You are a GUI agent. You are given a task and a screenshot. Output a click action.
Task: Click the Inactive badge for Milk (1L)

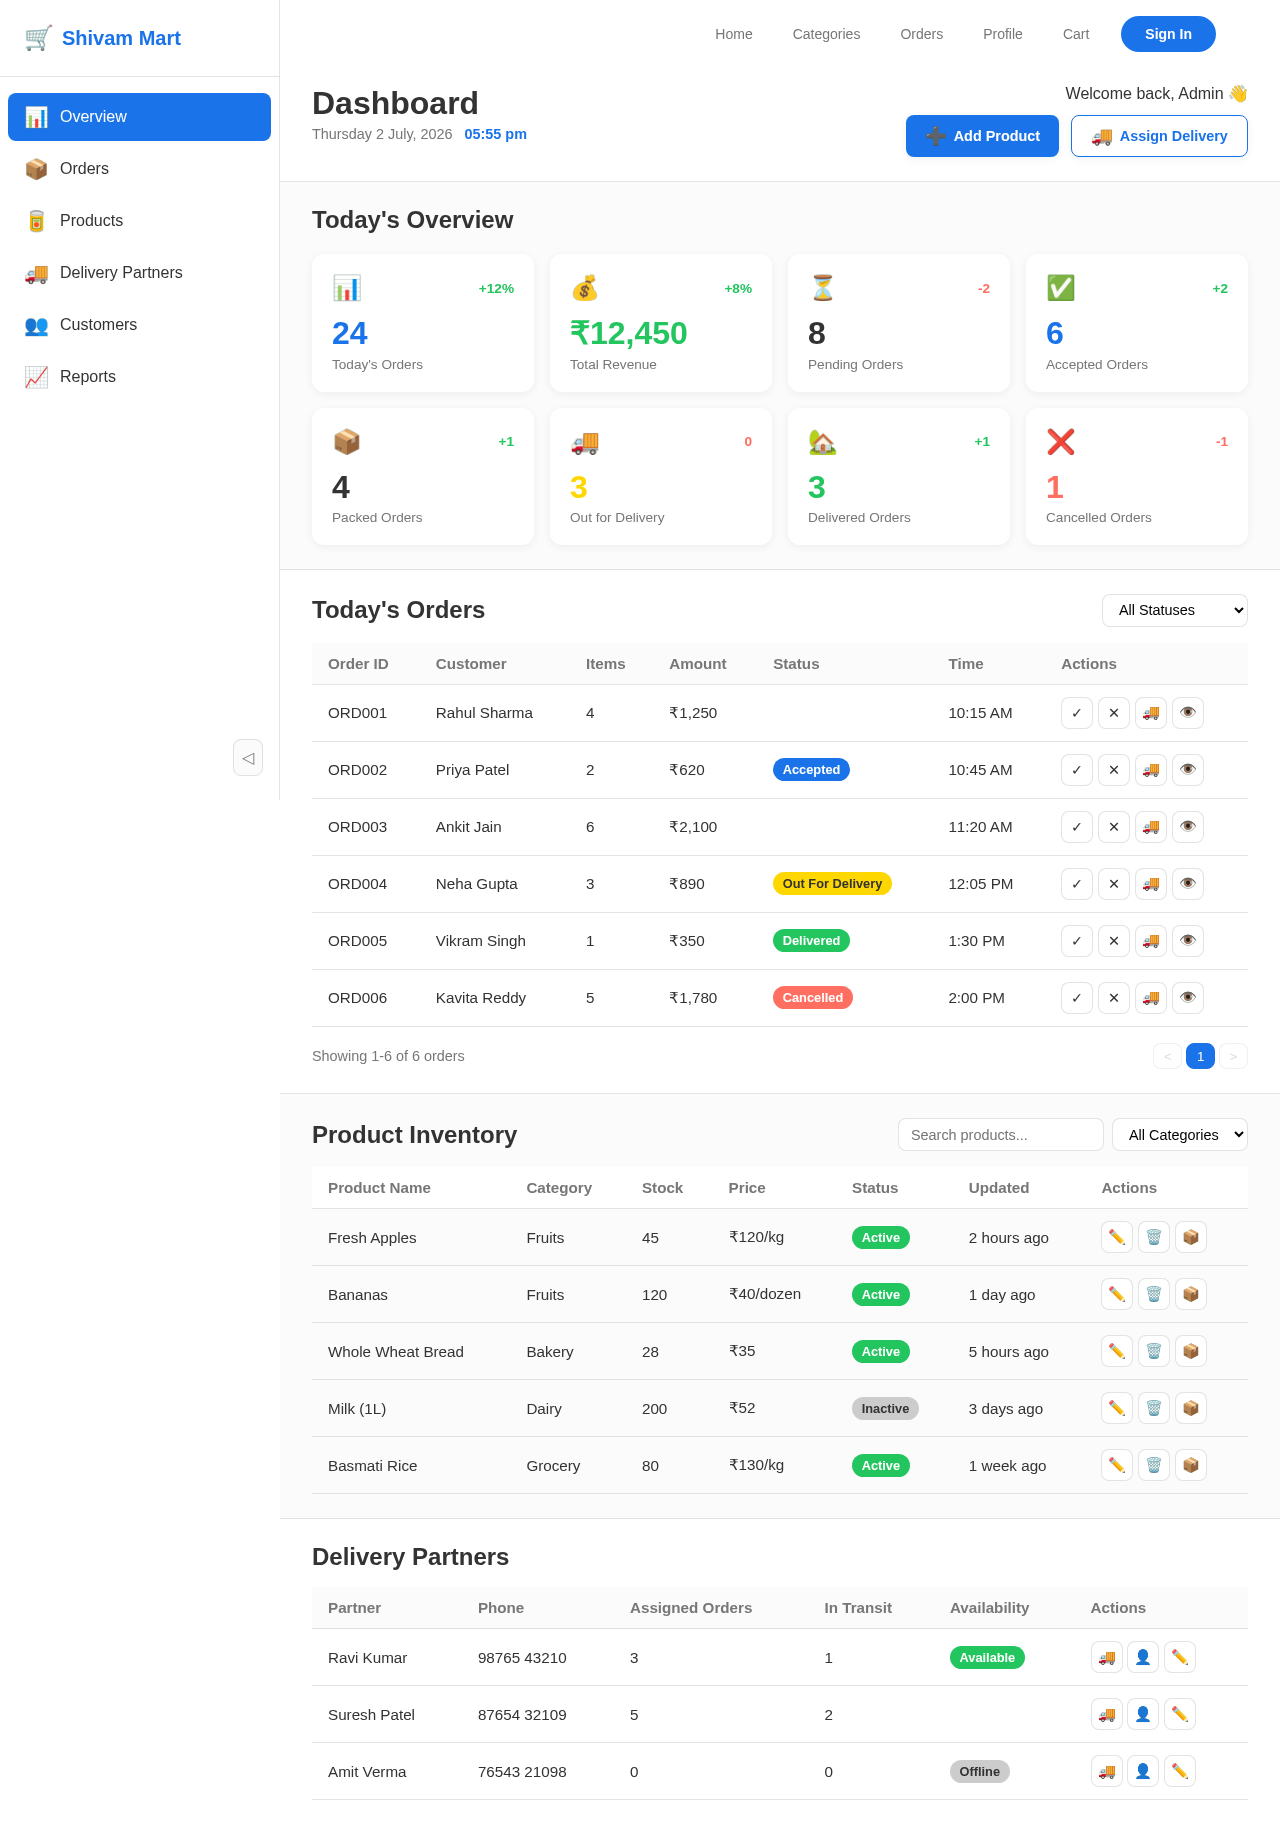point(885,1408)
